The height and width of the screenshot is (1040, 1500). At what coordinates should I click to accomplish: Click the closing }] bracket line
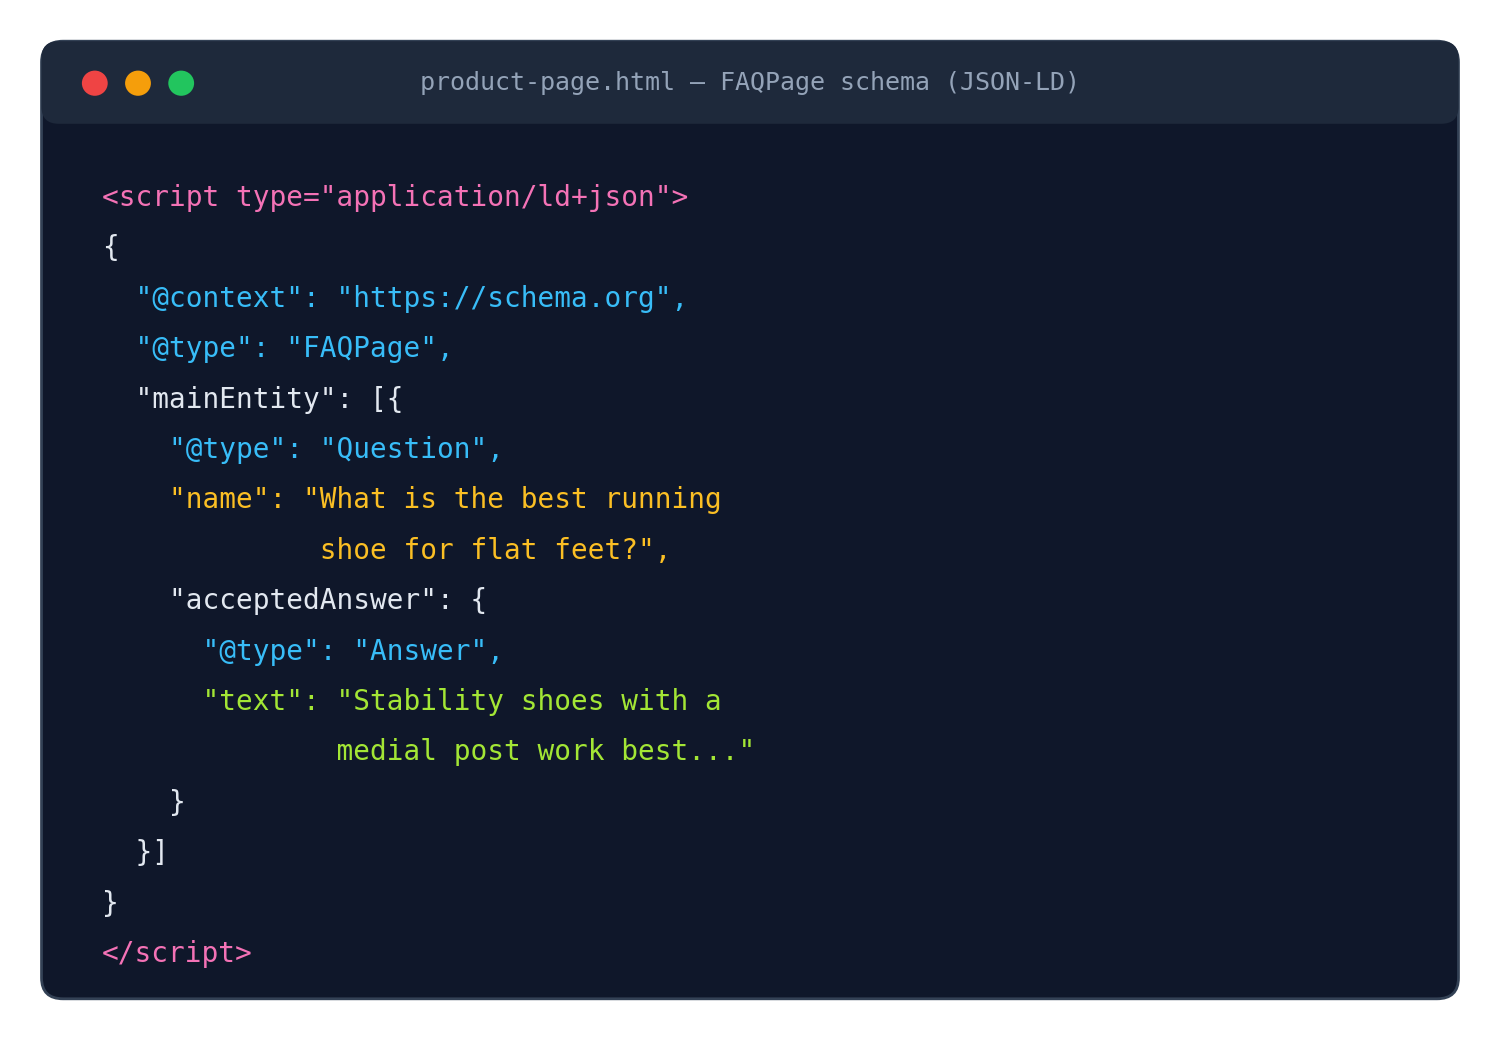point(152,852)
